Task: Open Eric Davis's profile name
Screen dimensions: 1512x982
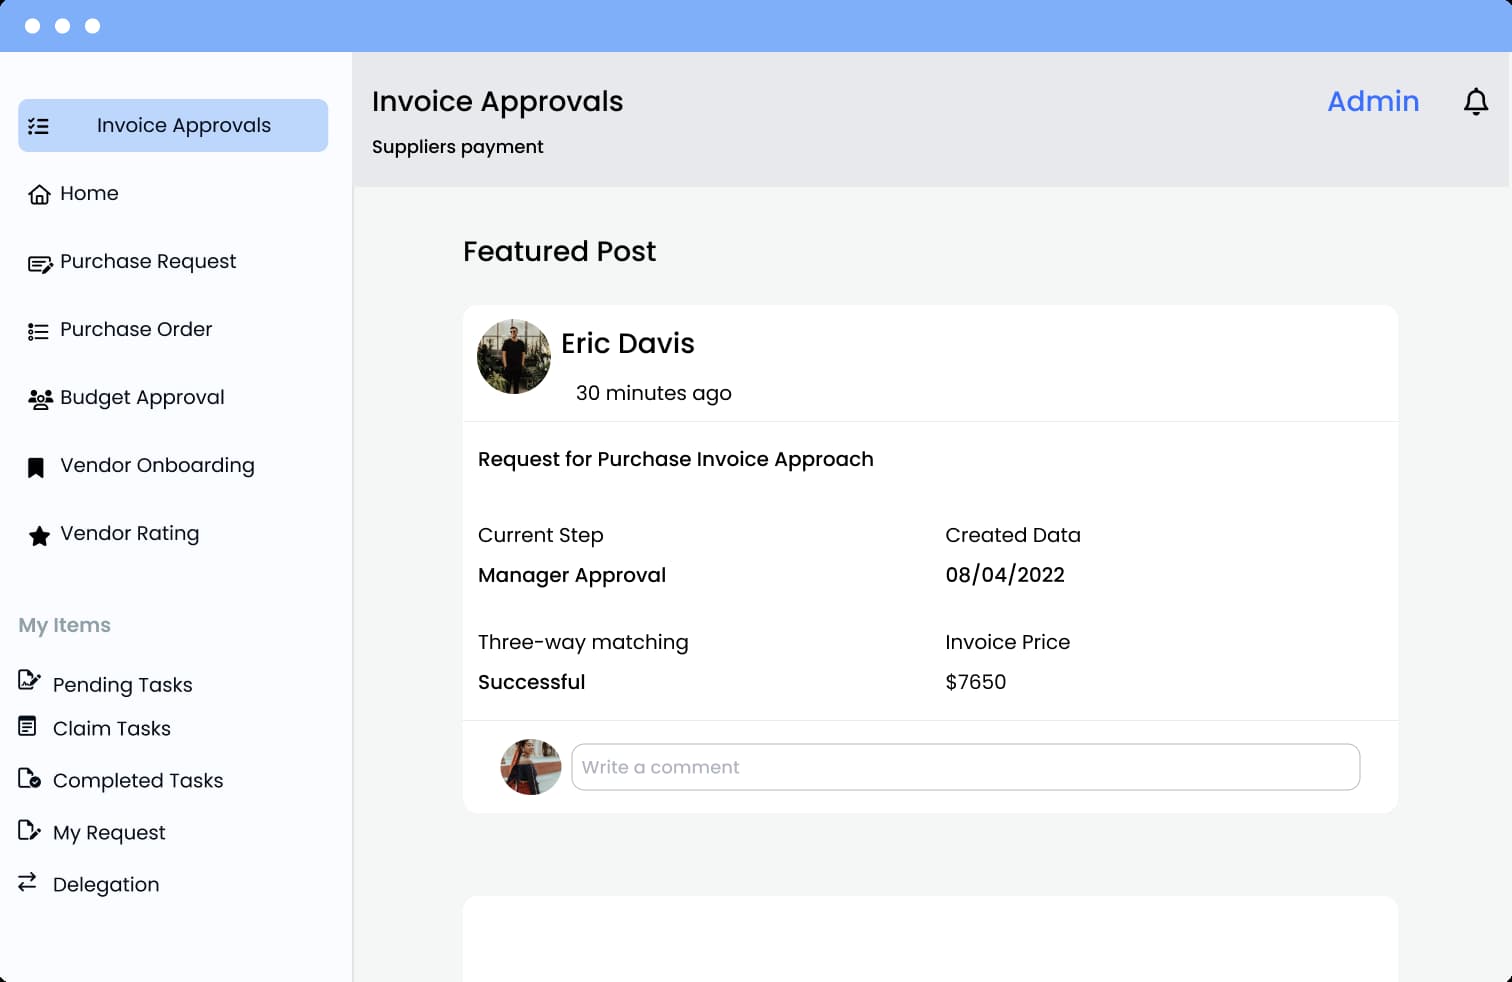Action: pos(627,344)
